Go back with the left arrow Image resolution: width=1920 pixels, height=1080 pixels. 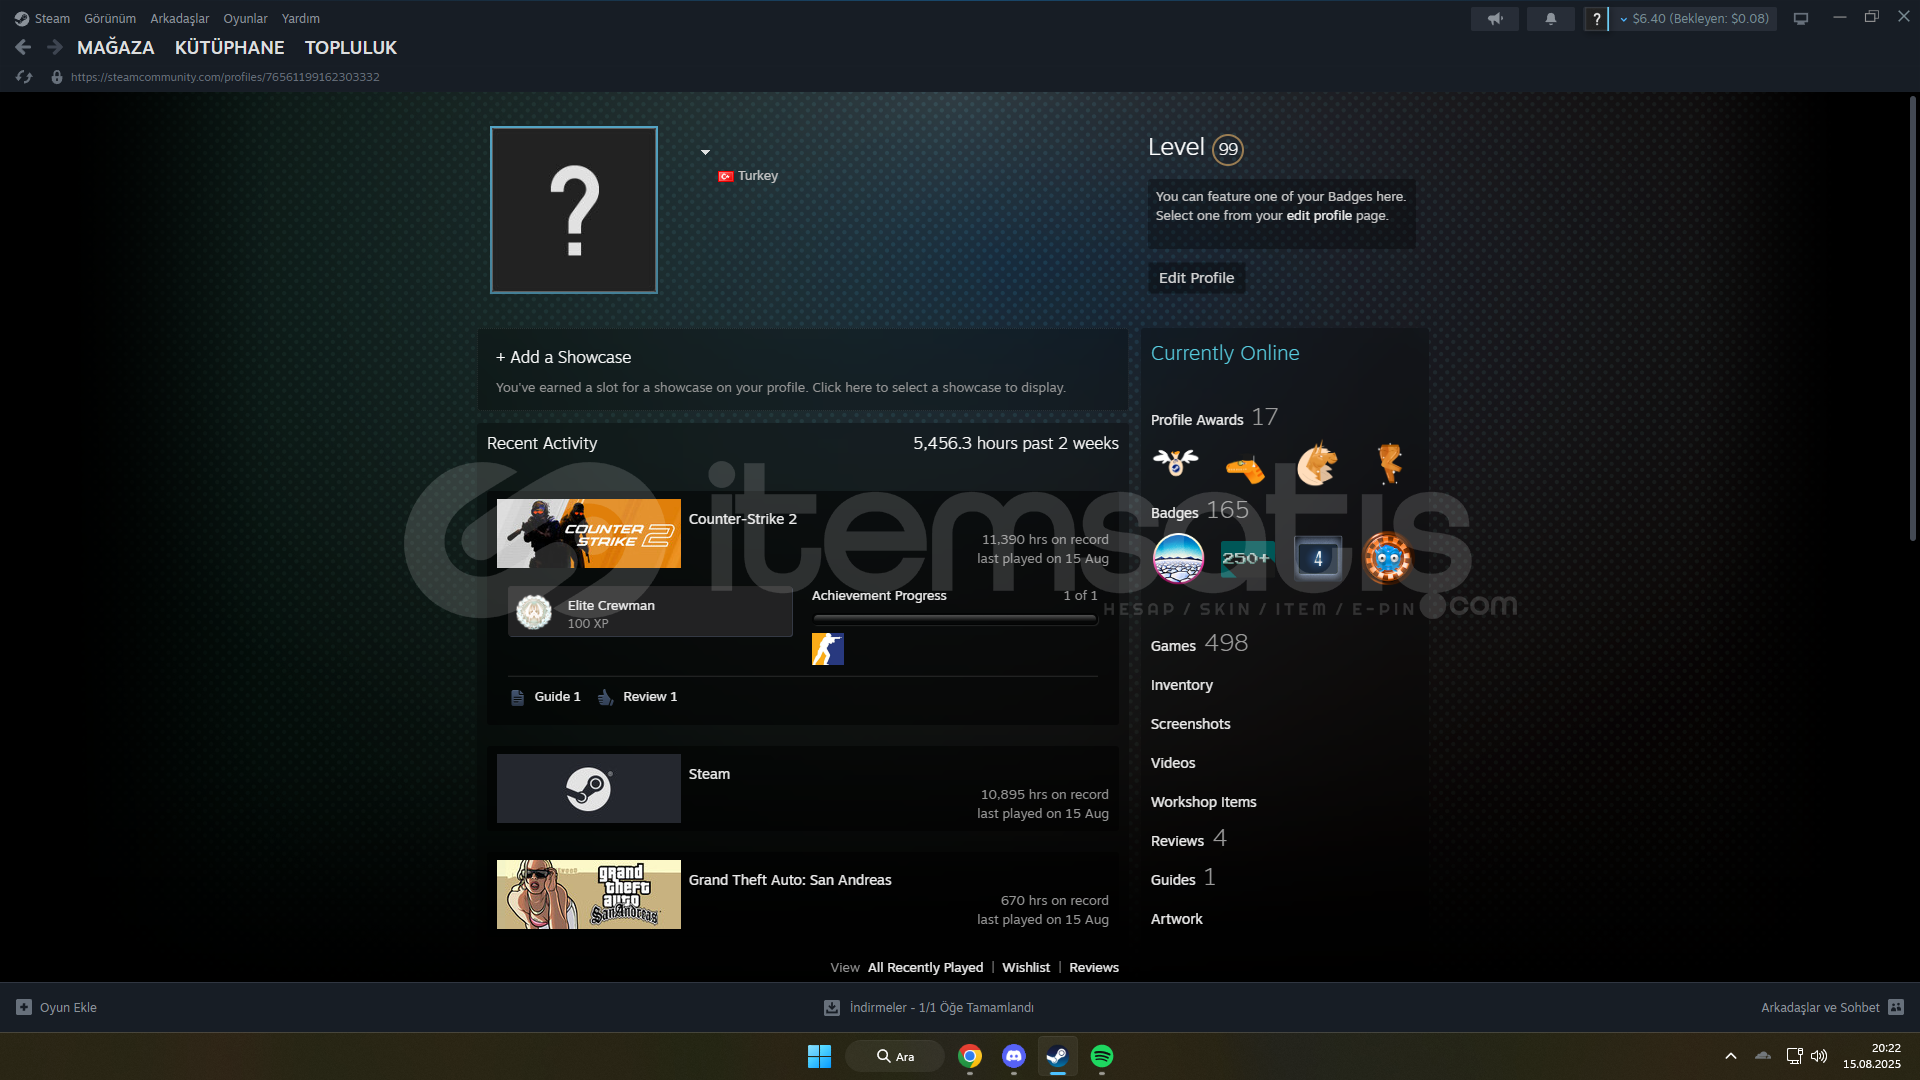pos(23,47)
